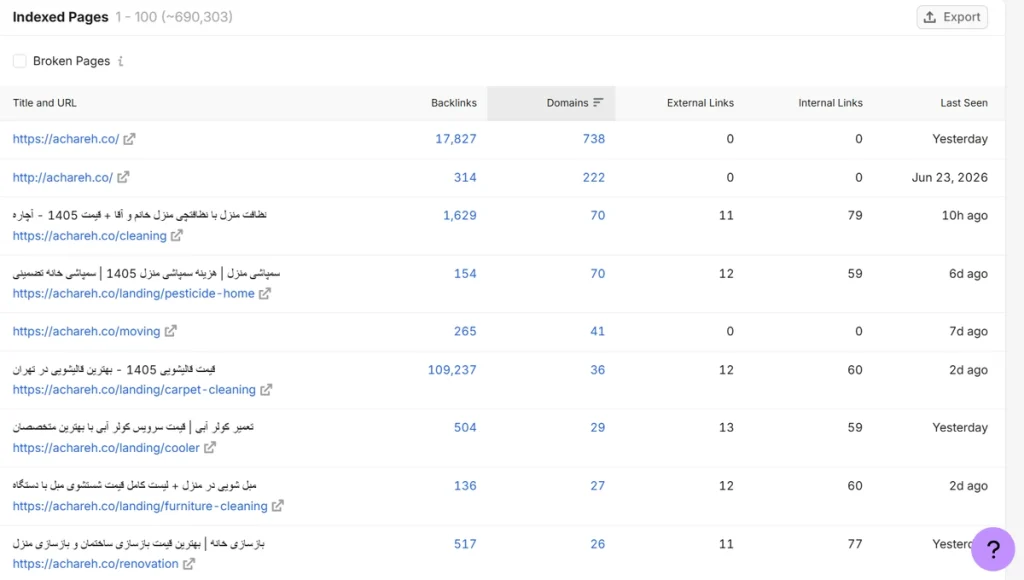View the 36 domains for carpet-cleaning page
Image resolution: width=1024 pixels, height=580 pixels.
click(598, 370)
